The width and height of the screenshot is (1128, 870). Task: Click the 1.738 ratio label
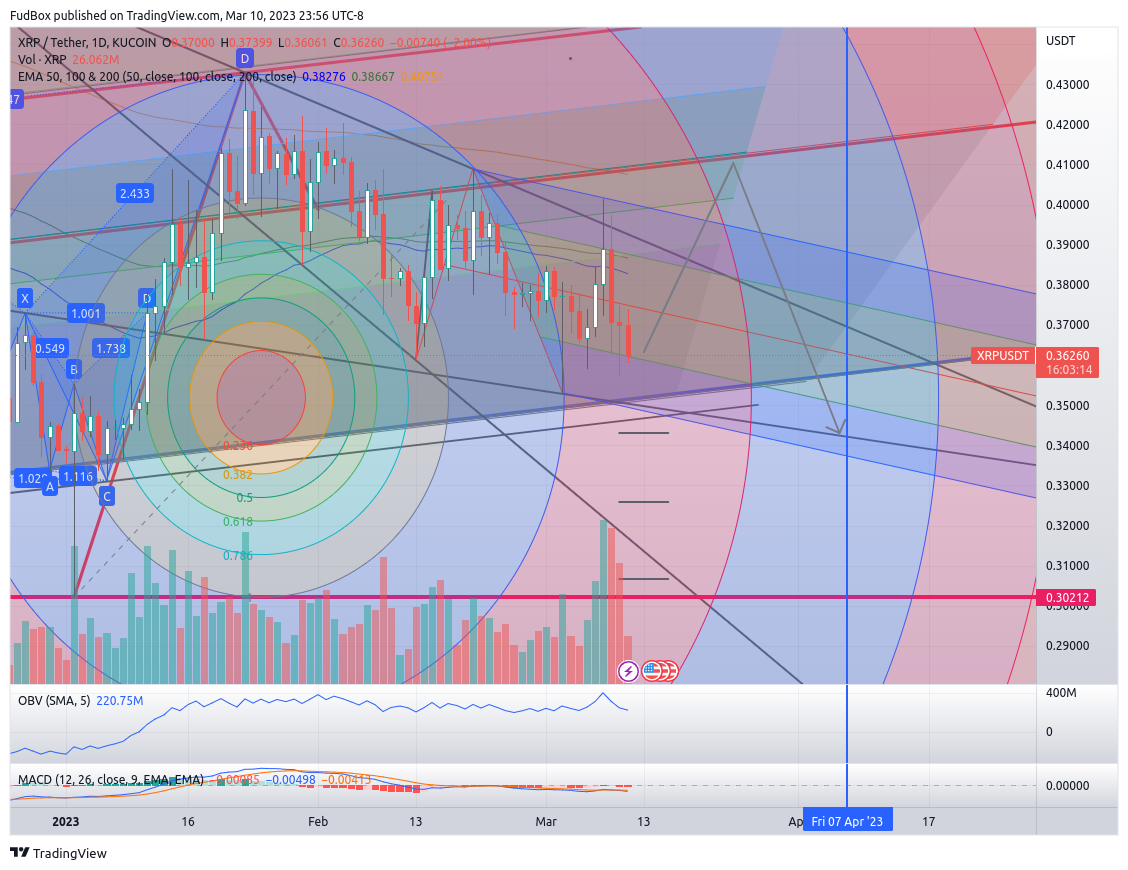111,348
